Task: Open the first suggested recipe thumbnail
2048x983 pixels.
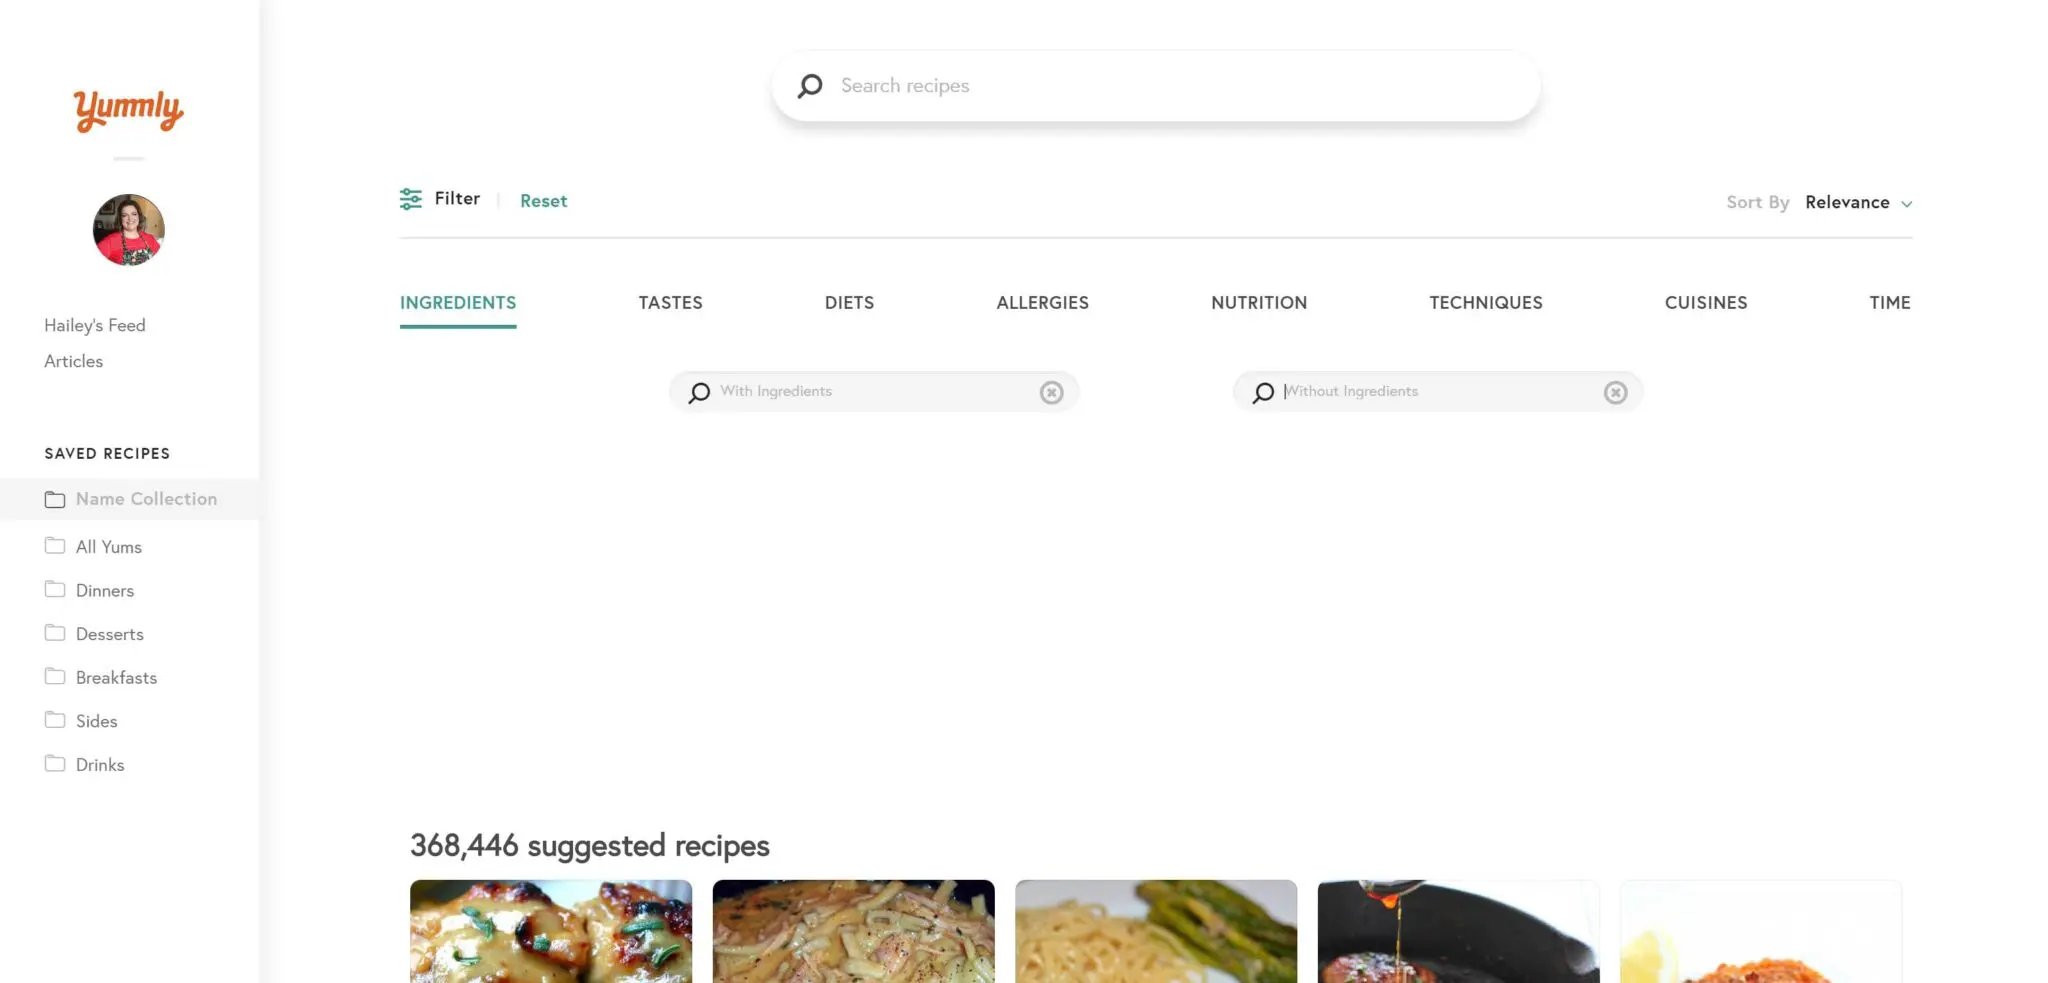Action: coord(551,931)
